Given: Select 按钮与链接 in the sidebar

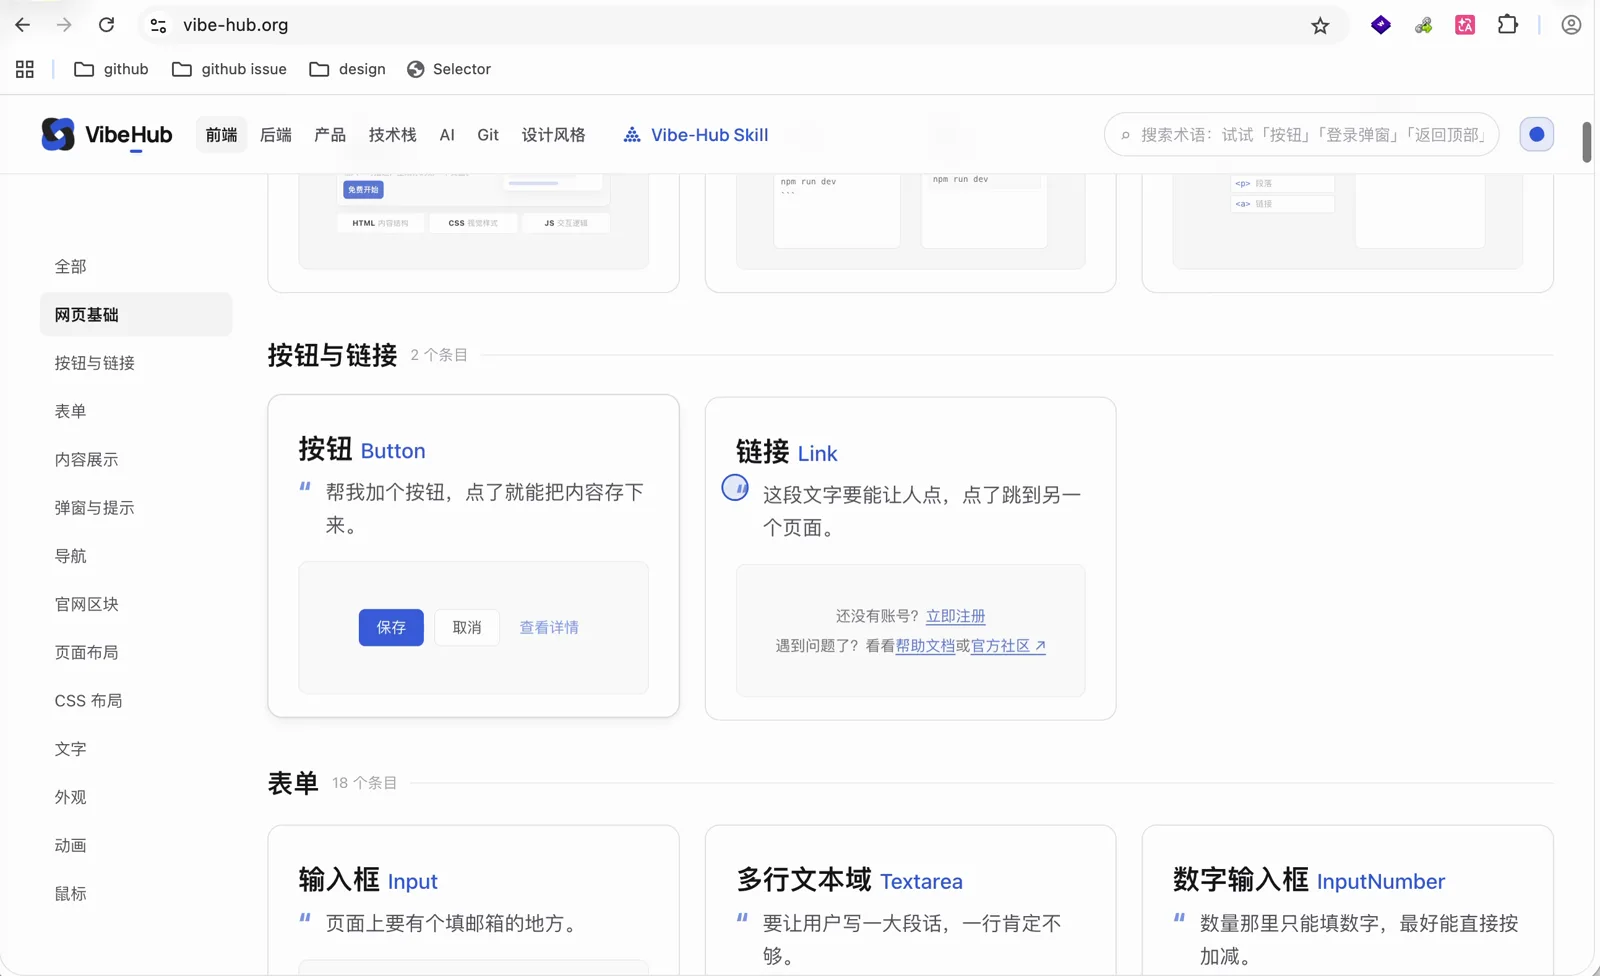Looking at the screenshot, I should 136,363.
